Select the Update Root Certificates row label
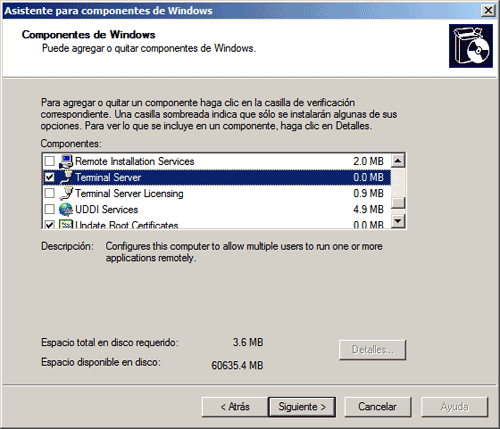Viewport: 500px width, 429px height. (x=127, y=225)
